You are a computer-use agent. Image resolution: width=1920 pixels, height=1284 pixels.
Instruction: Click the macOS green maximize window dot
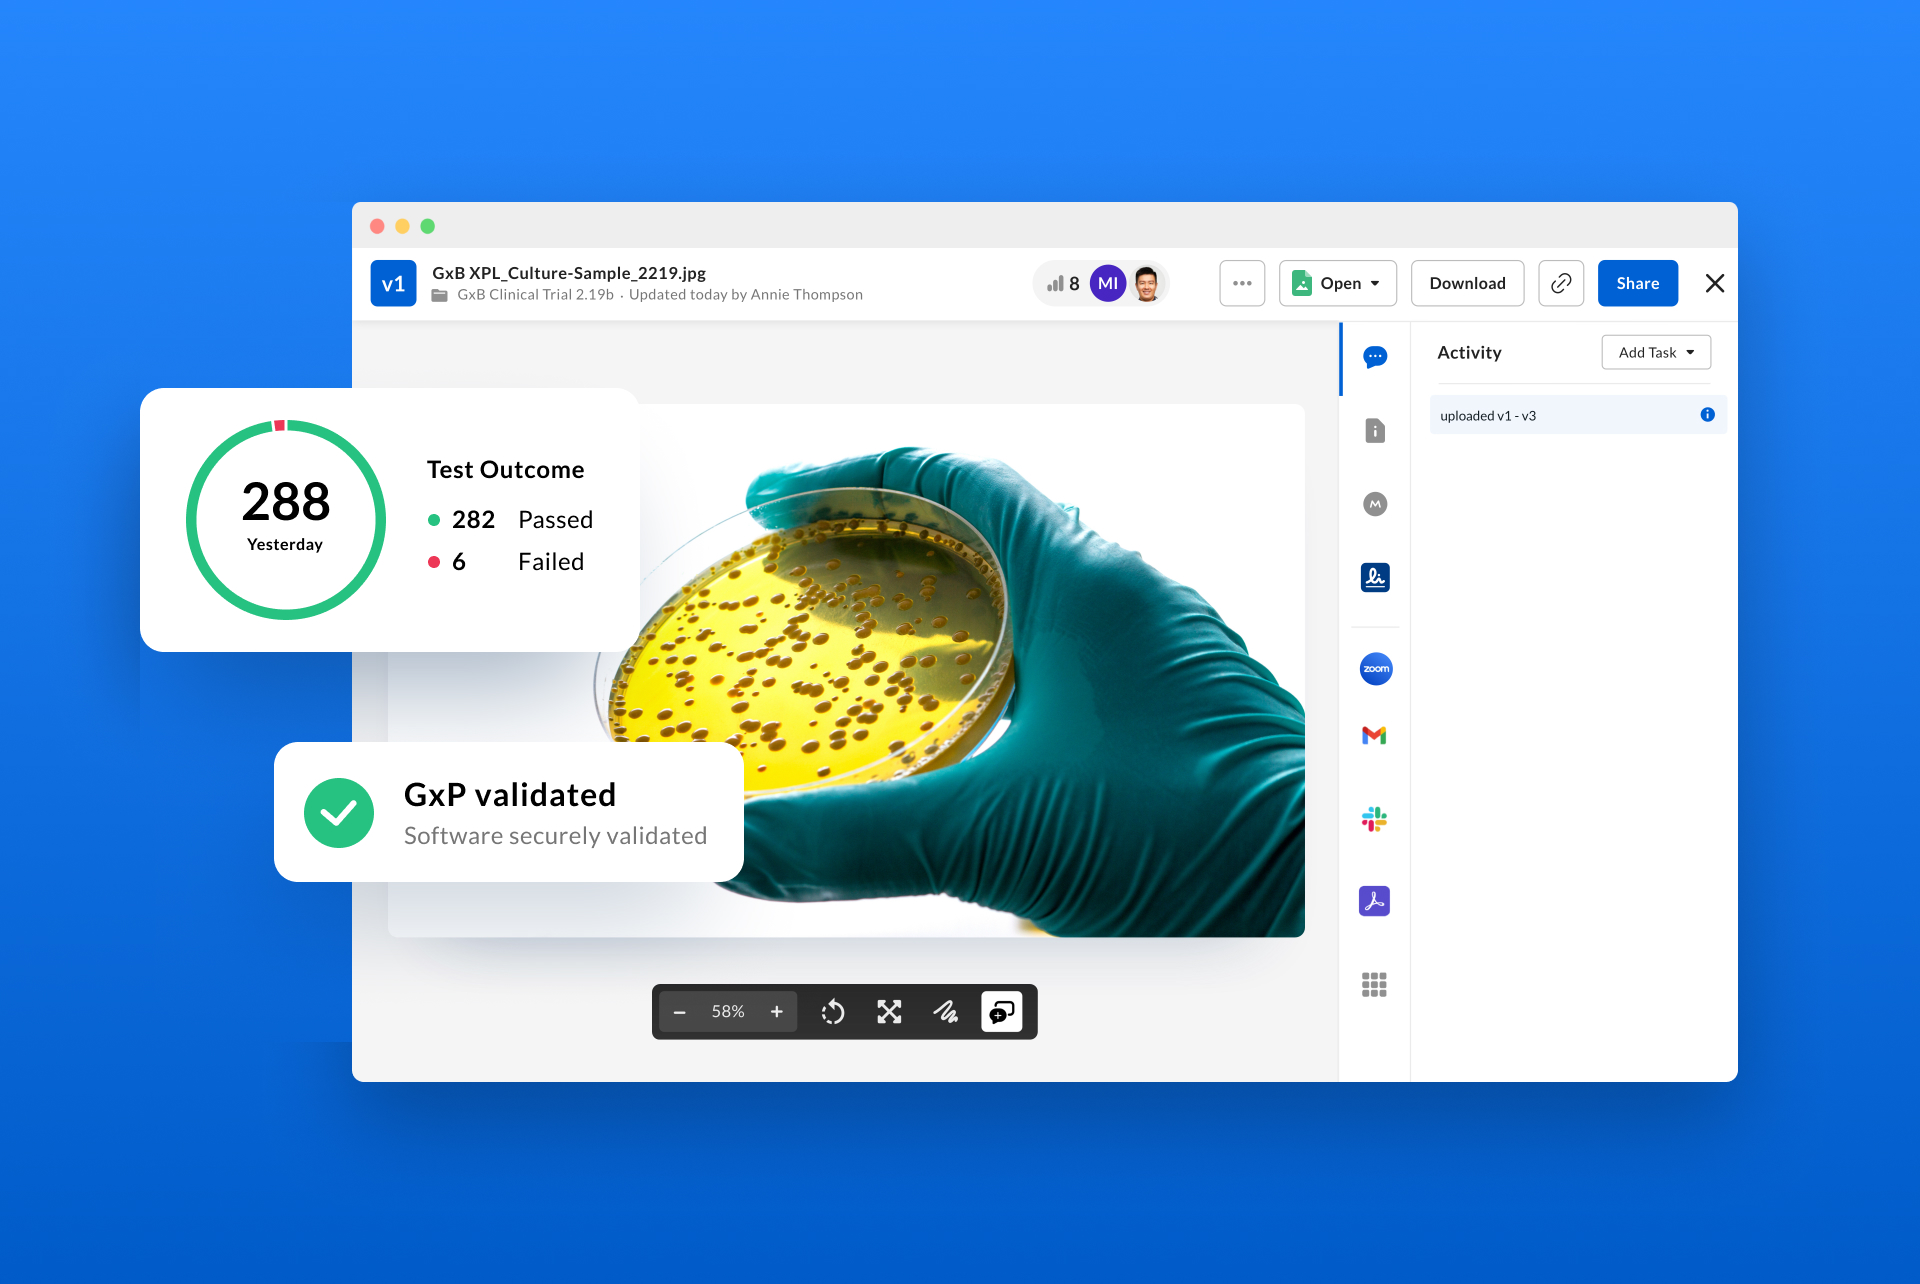click(x=428, y=226)
